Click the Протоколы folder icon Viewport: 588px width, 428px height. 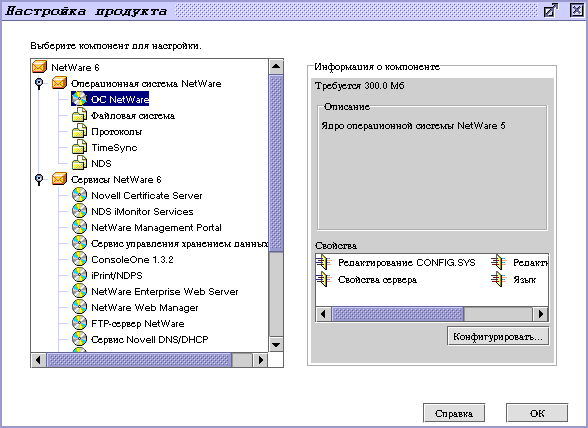79,131
